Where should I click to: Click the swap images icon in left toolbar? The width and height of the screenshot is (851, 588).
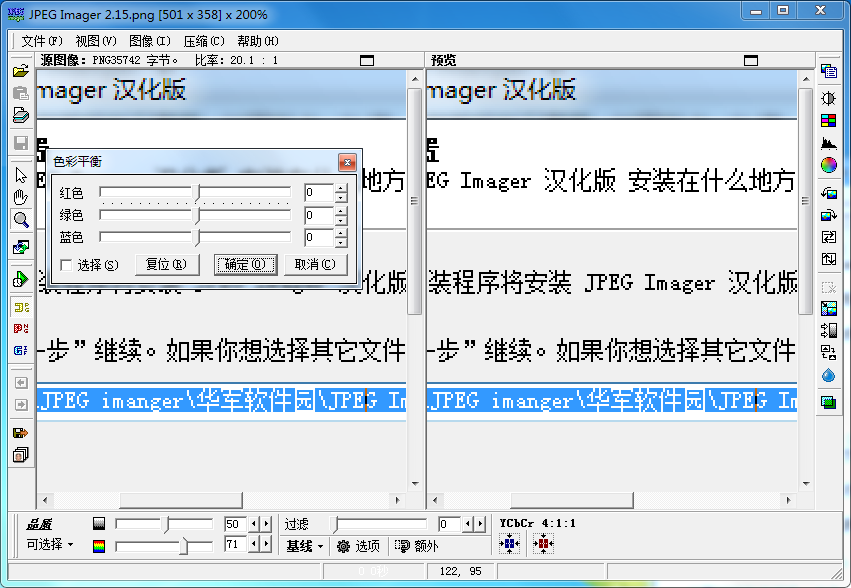coord(21,248)
